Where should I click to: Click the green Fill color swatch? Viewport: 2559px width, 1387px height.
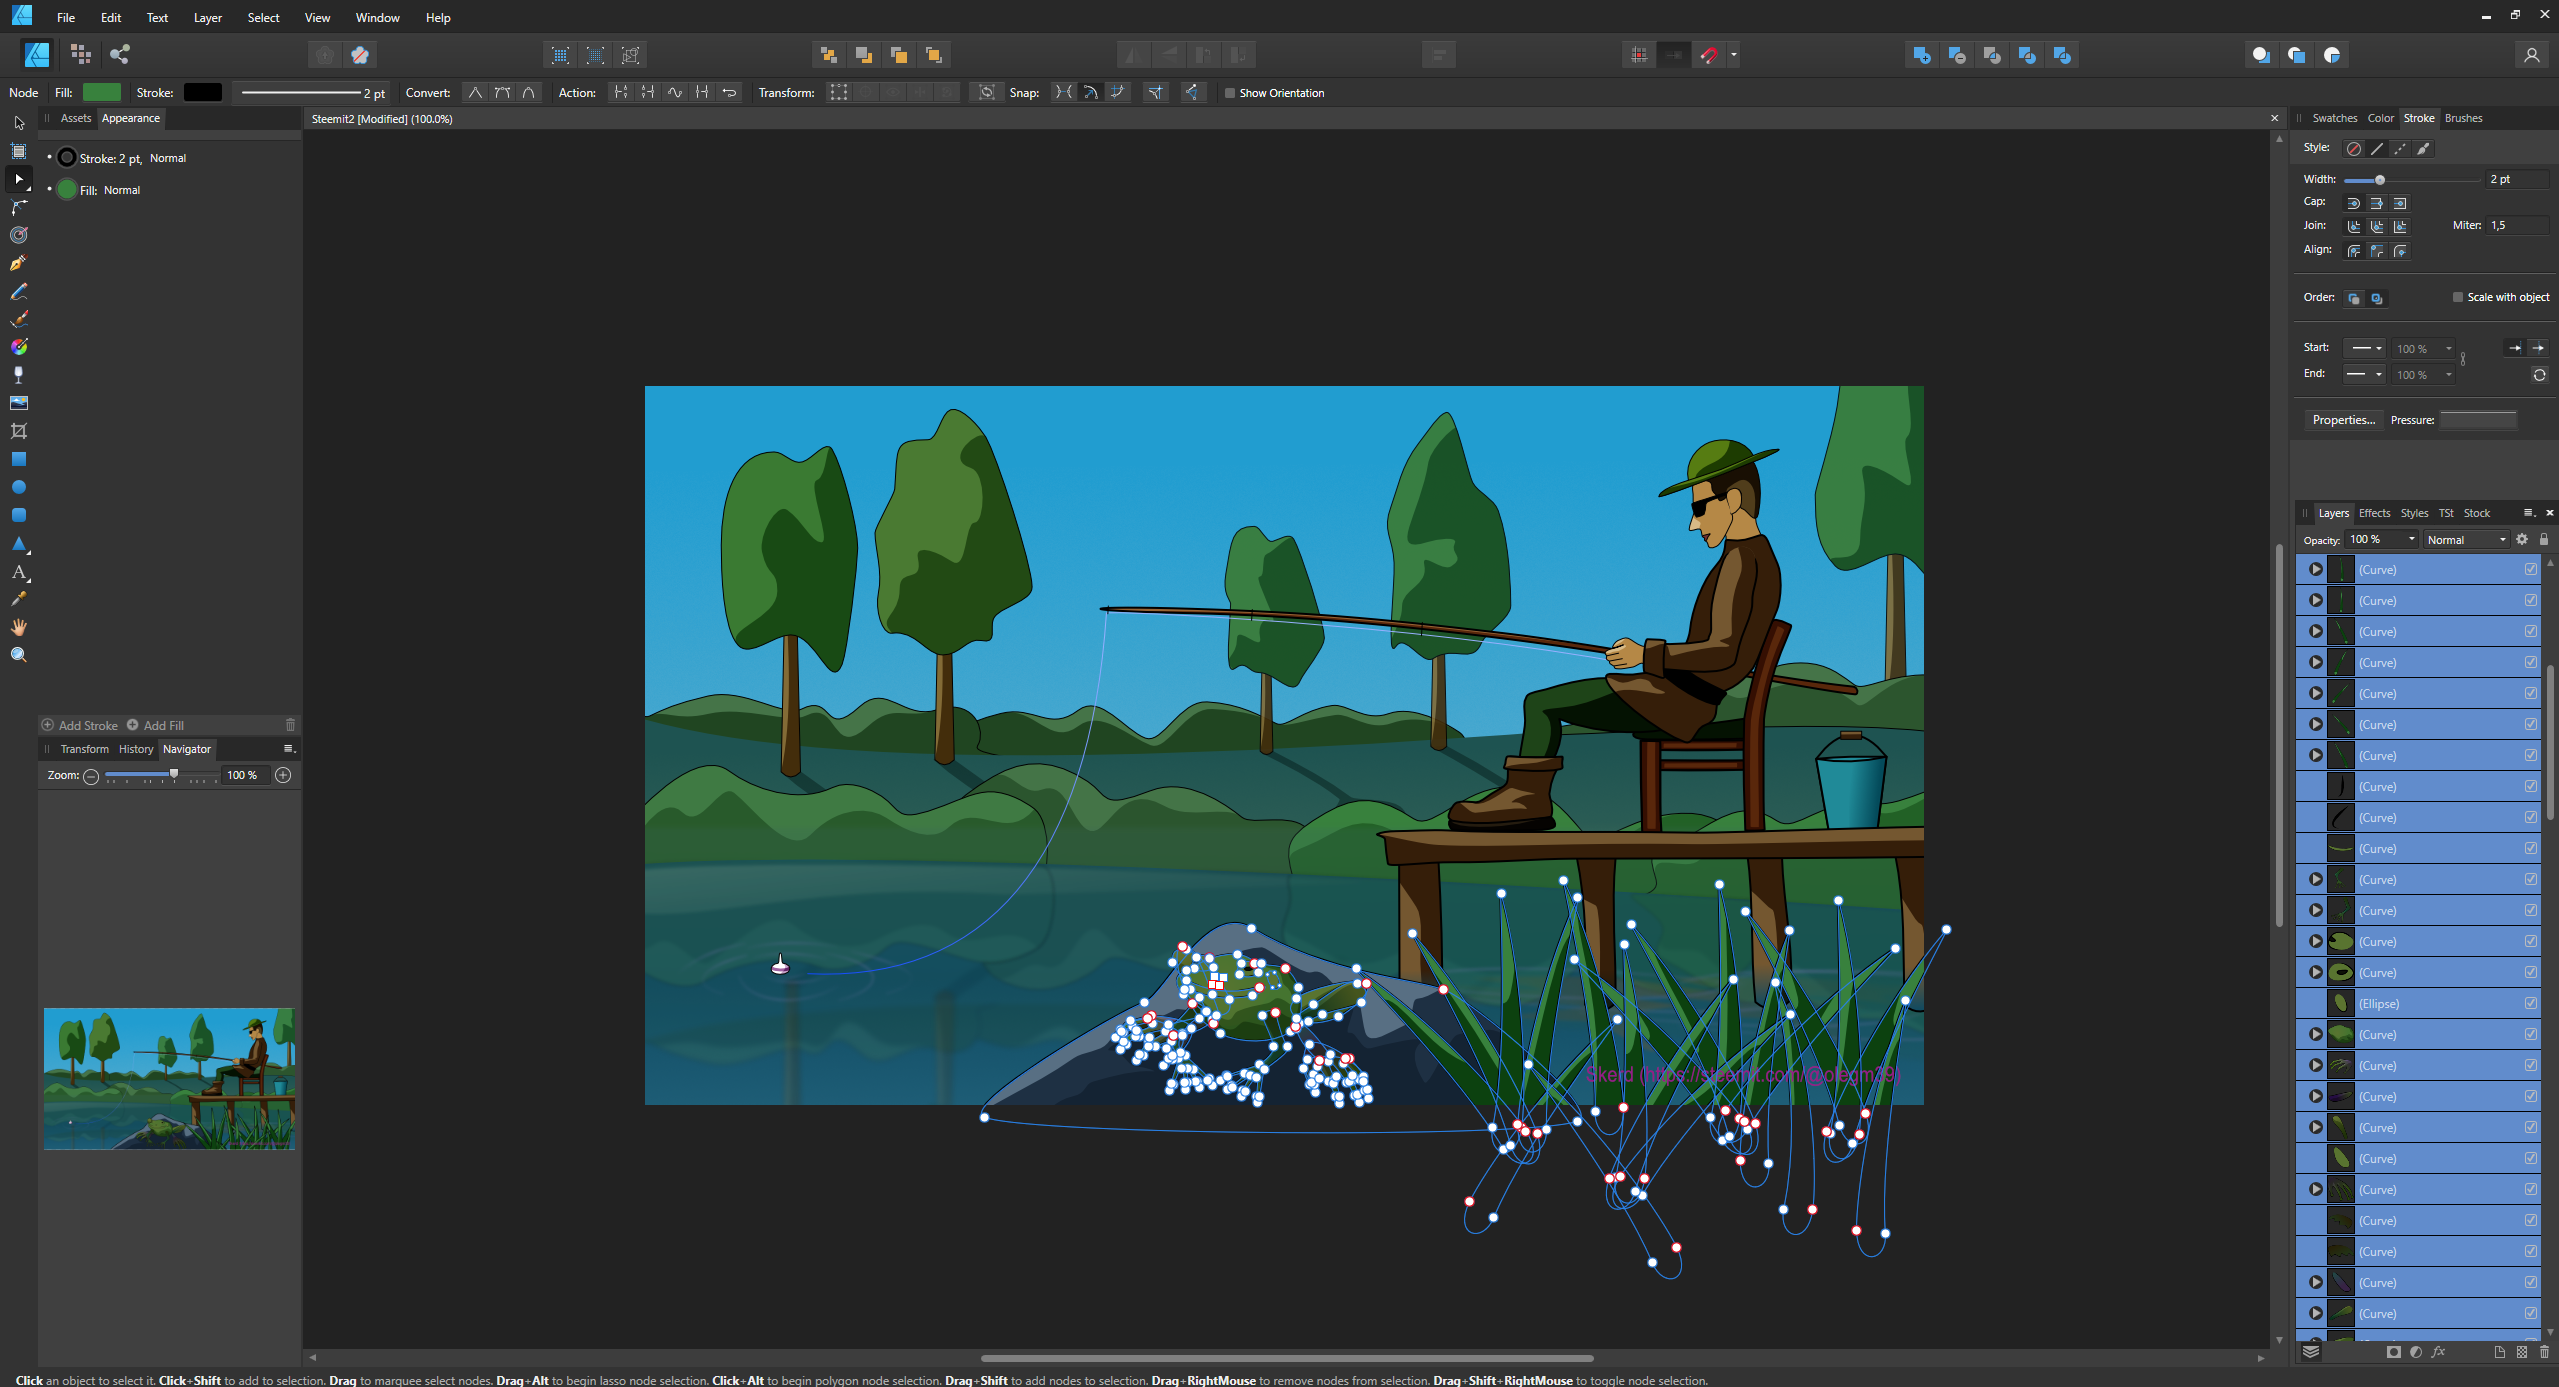click(101, 93)
